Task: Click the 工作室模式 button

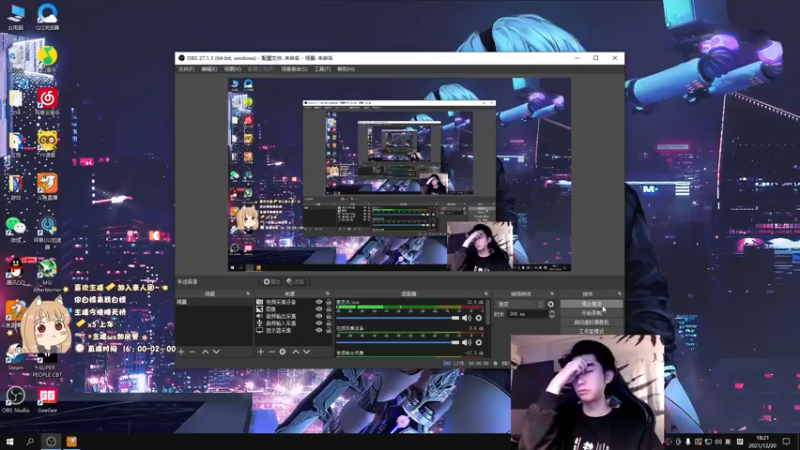Action: (591, 331)
